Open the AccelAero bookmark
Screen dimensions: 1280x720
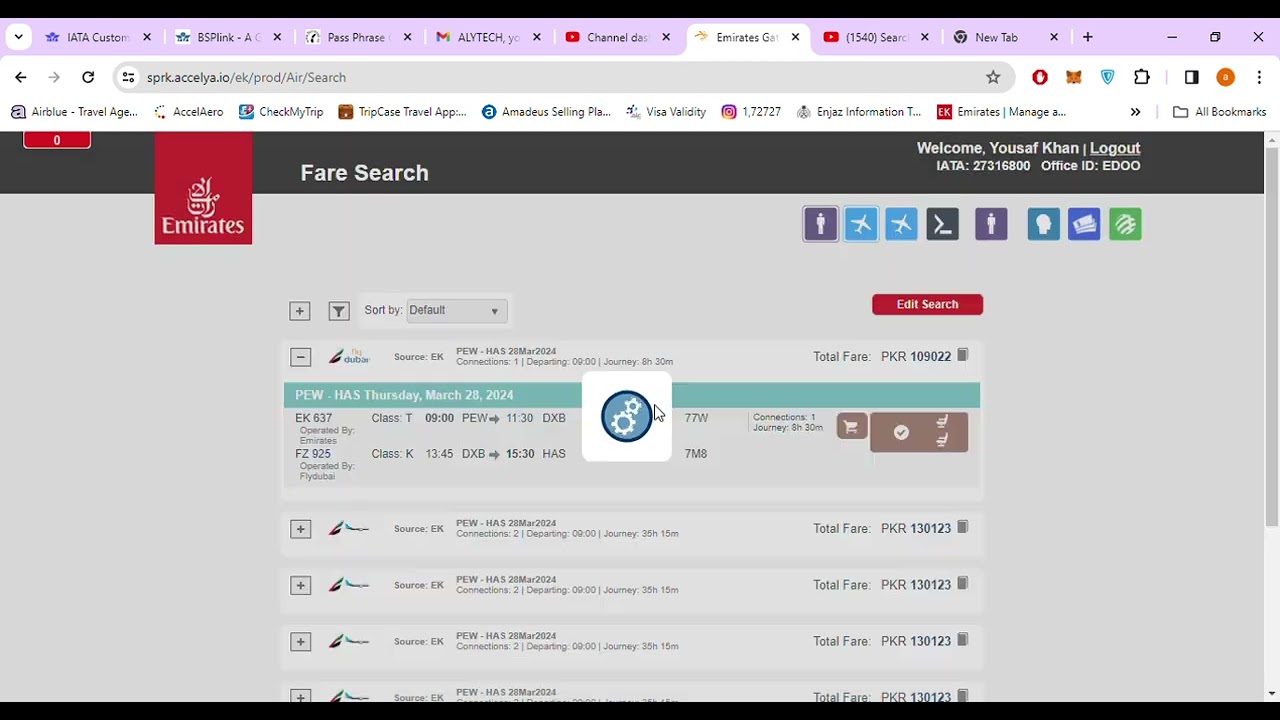188,112
